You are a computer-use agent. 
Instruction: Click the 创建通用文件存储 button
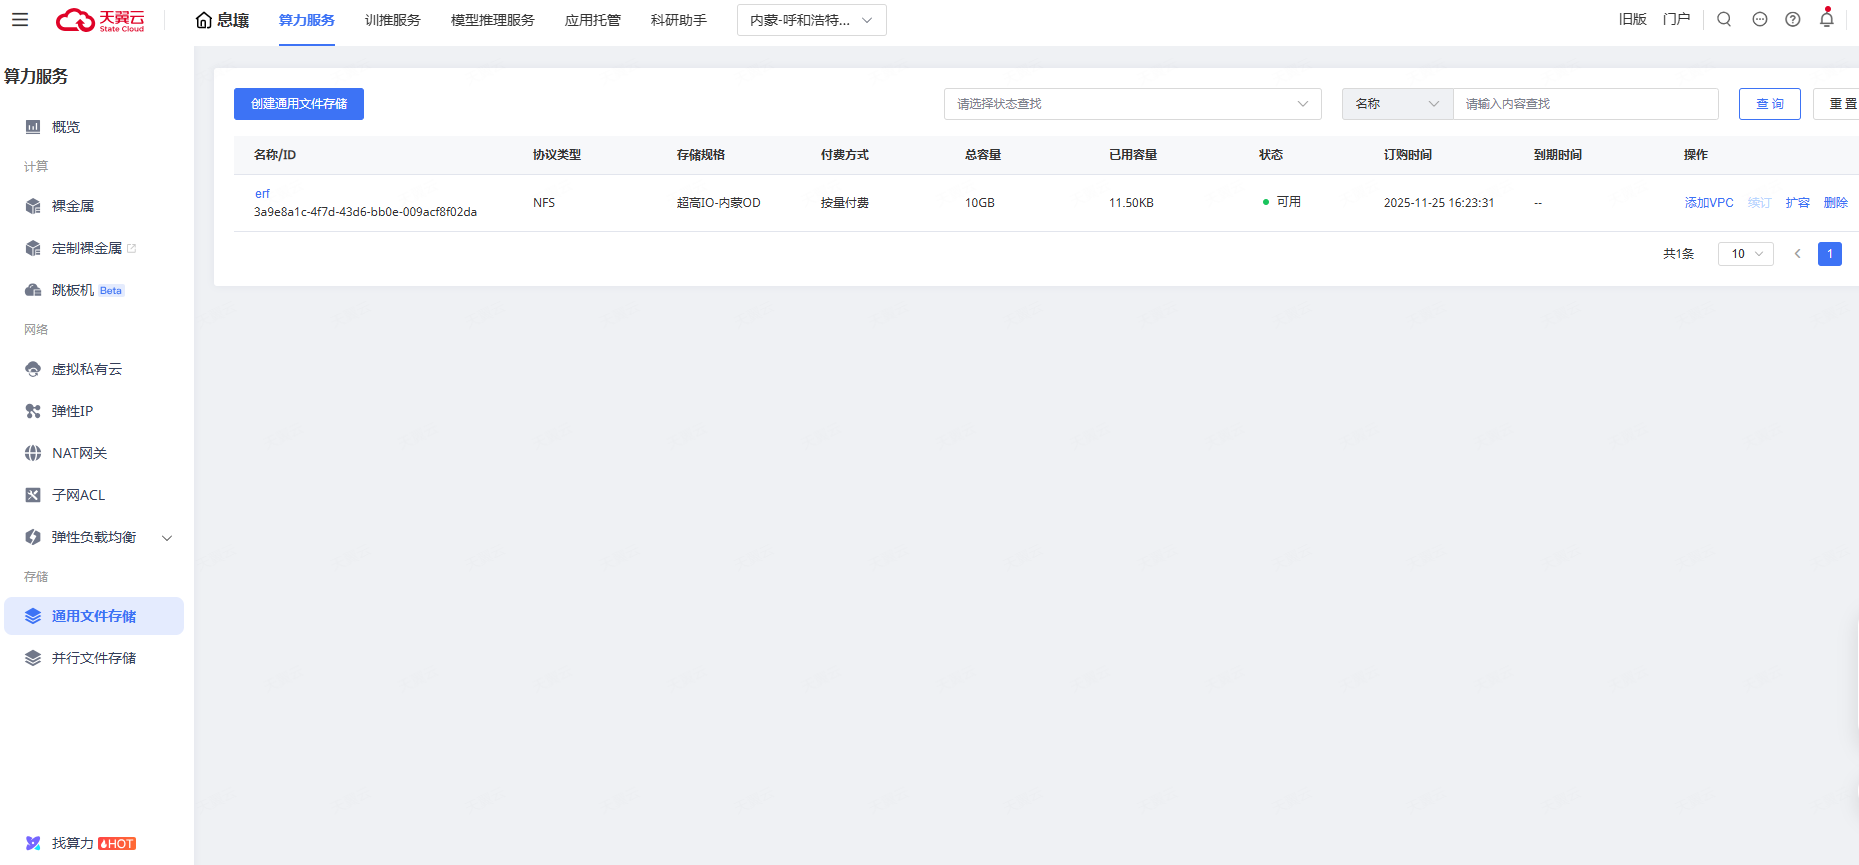tap(299, 104)
